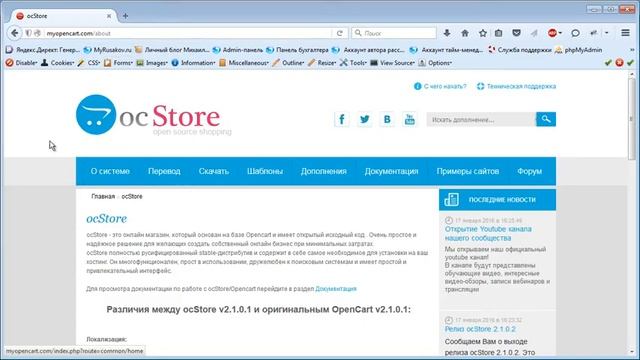This screenshot has width=640, height=360.
Task: Click the ocStore YouTube icon
Action: 409,119
